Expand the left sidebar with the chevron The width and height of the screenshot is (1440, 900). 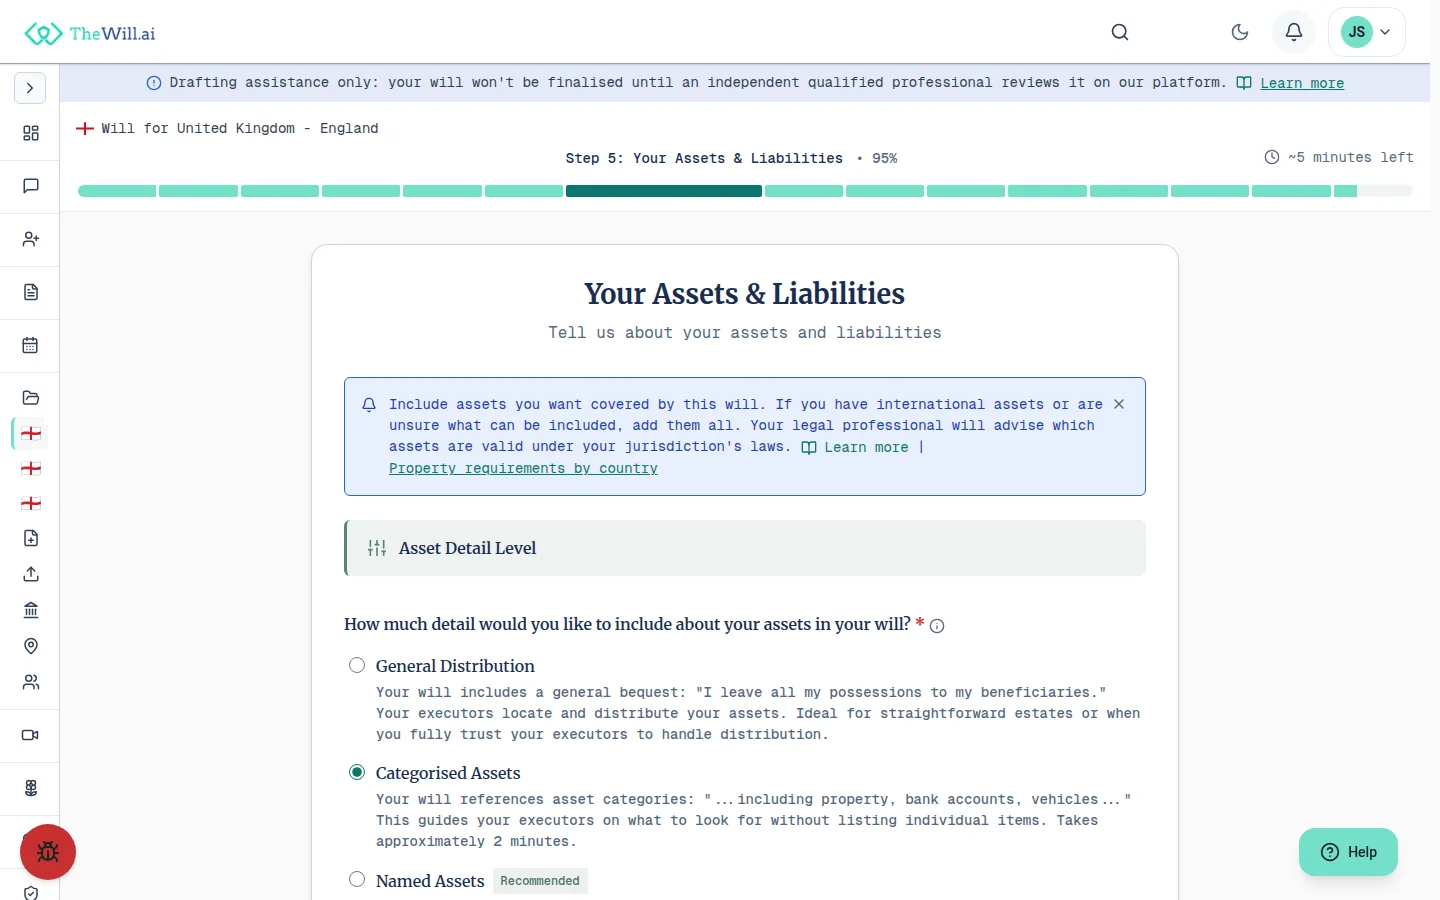pos(30,88)
